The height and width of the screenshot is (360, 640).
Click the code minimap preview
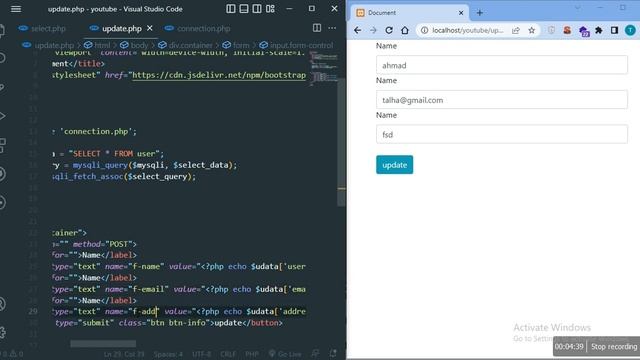(x=324, y=69)
